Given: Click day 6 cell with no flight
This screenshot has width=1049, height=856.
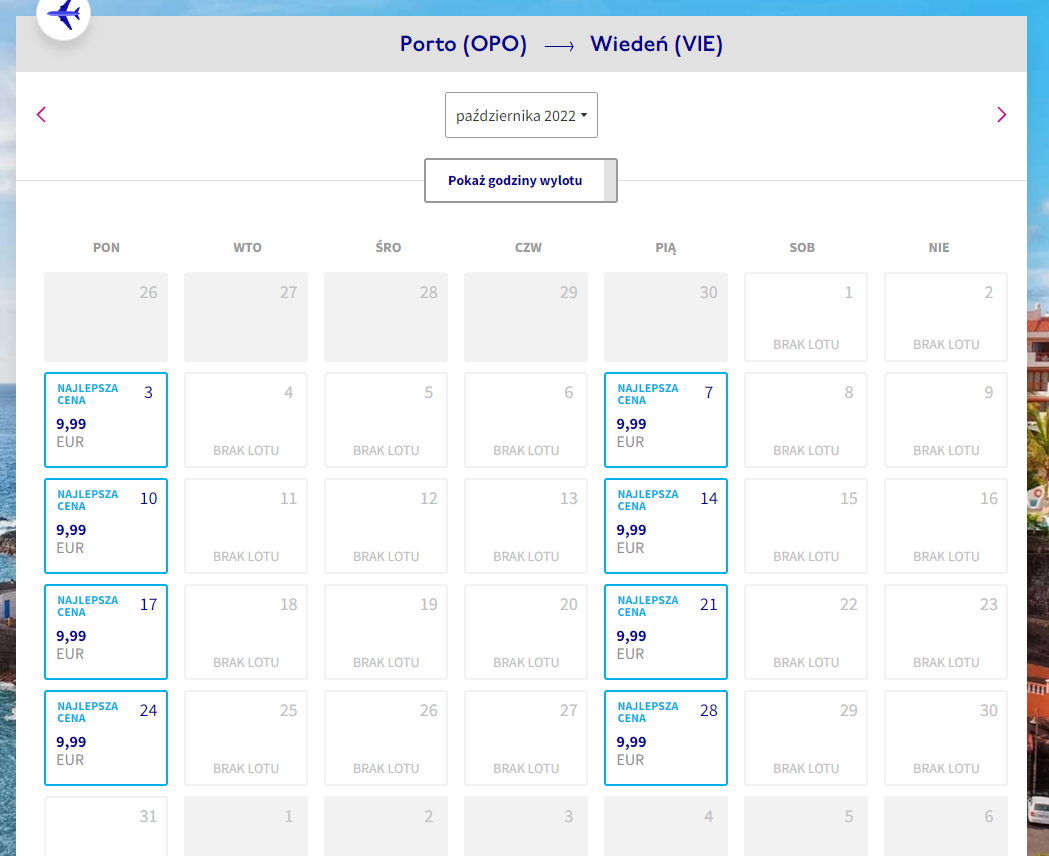Looking at the screenshot, I should pyautogui.click(x=526, y=419).
